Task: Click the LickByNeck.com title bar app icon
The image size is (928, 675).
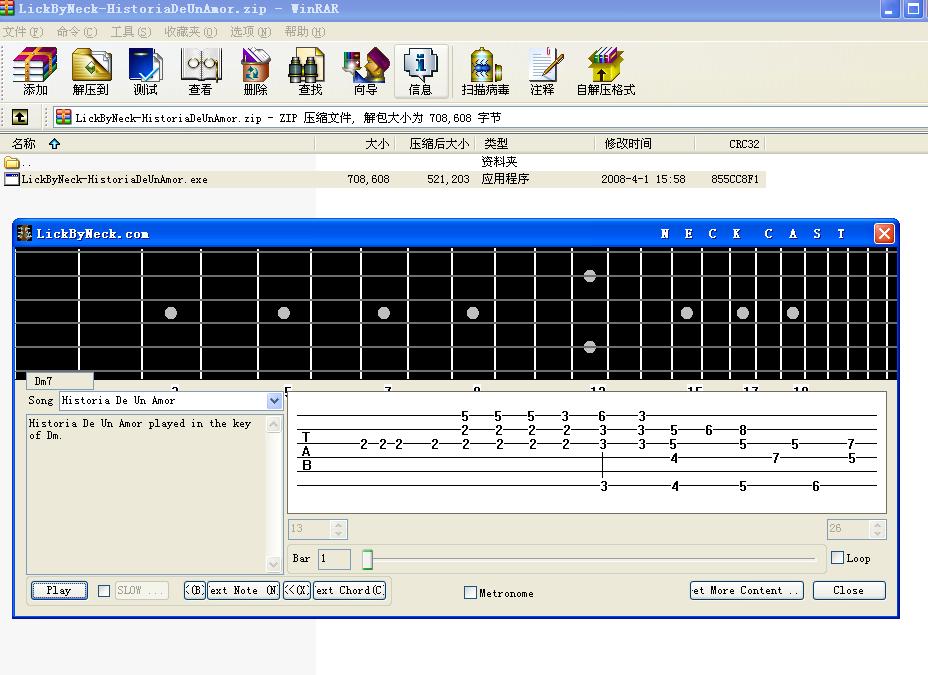Action: click(24, 233)
